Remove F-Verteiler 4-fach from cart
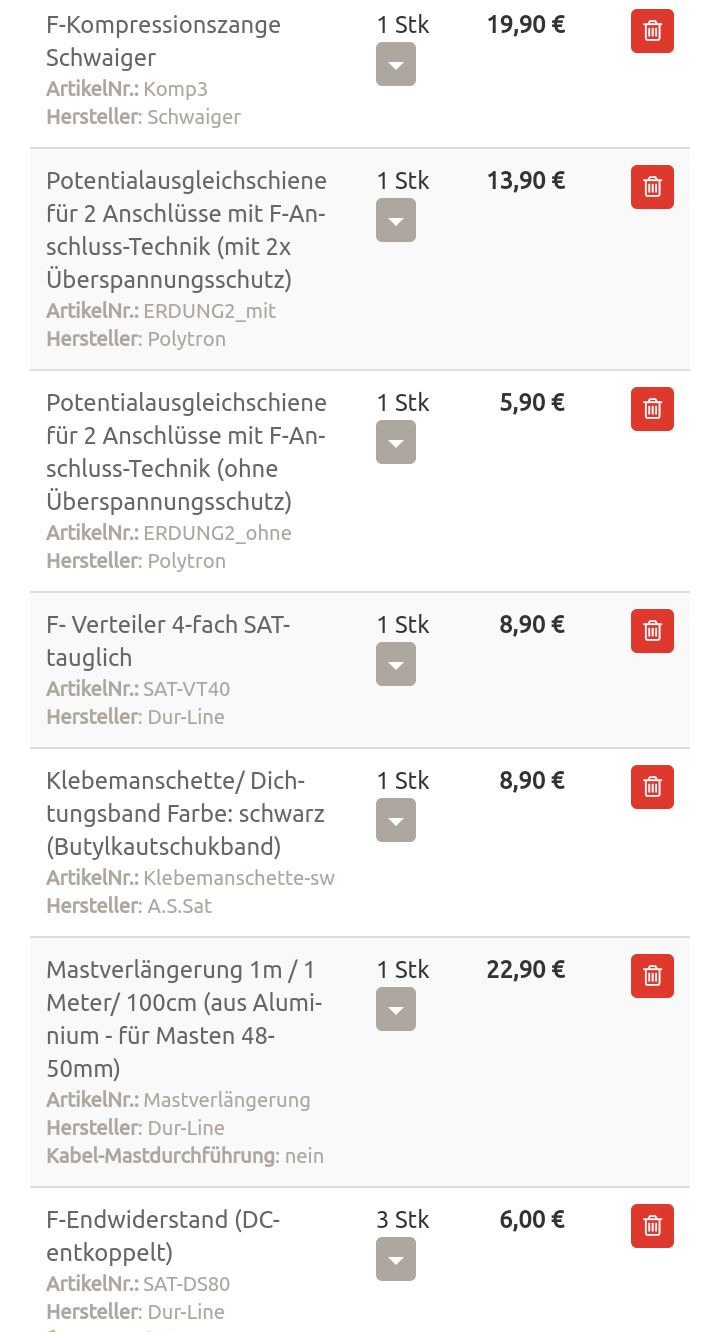 (652, 631)
